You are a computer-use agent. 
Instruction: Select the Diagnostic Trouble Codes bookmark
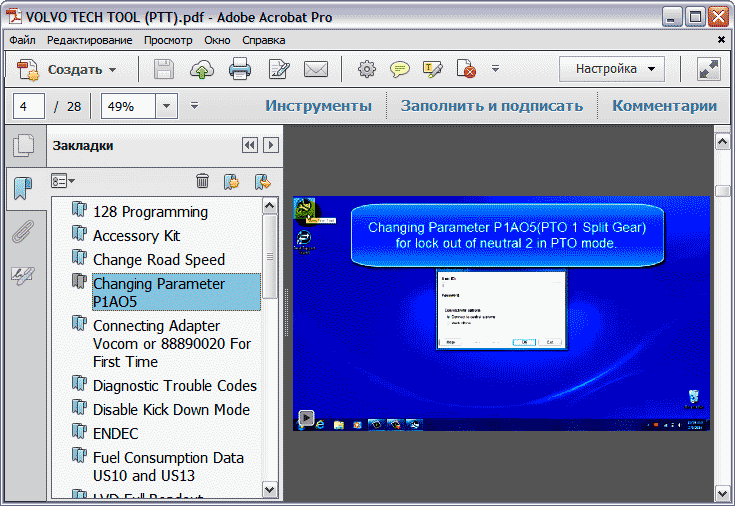174,386
